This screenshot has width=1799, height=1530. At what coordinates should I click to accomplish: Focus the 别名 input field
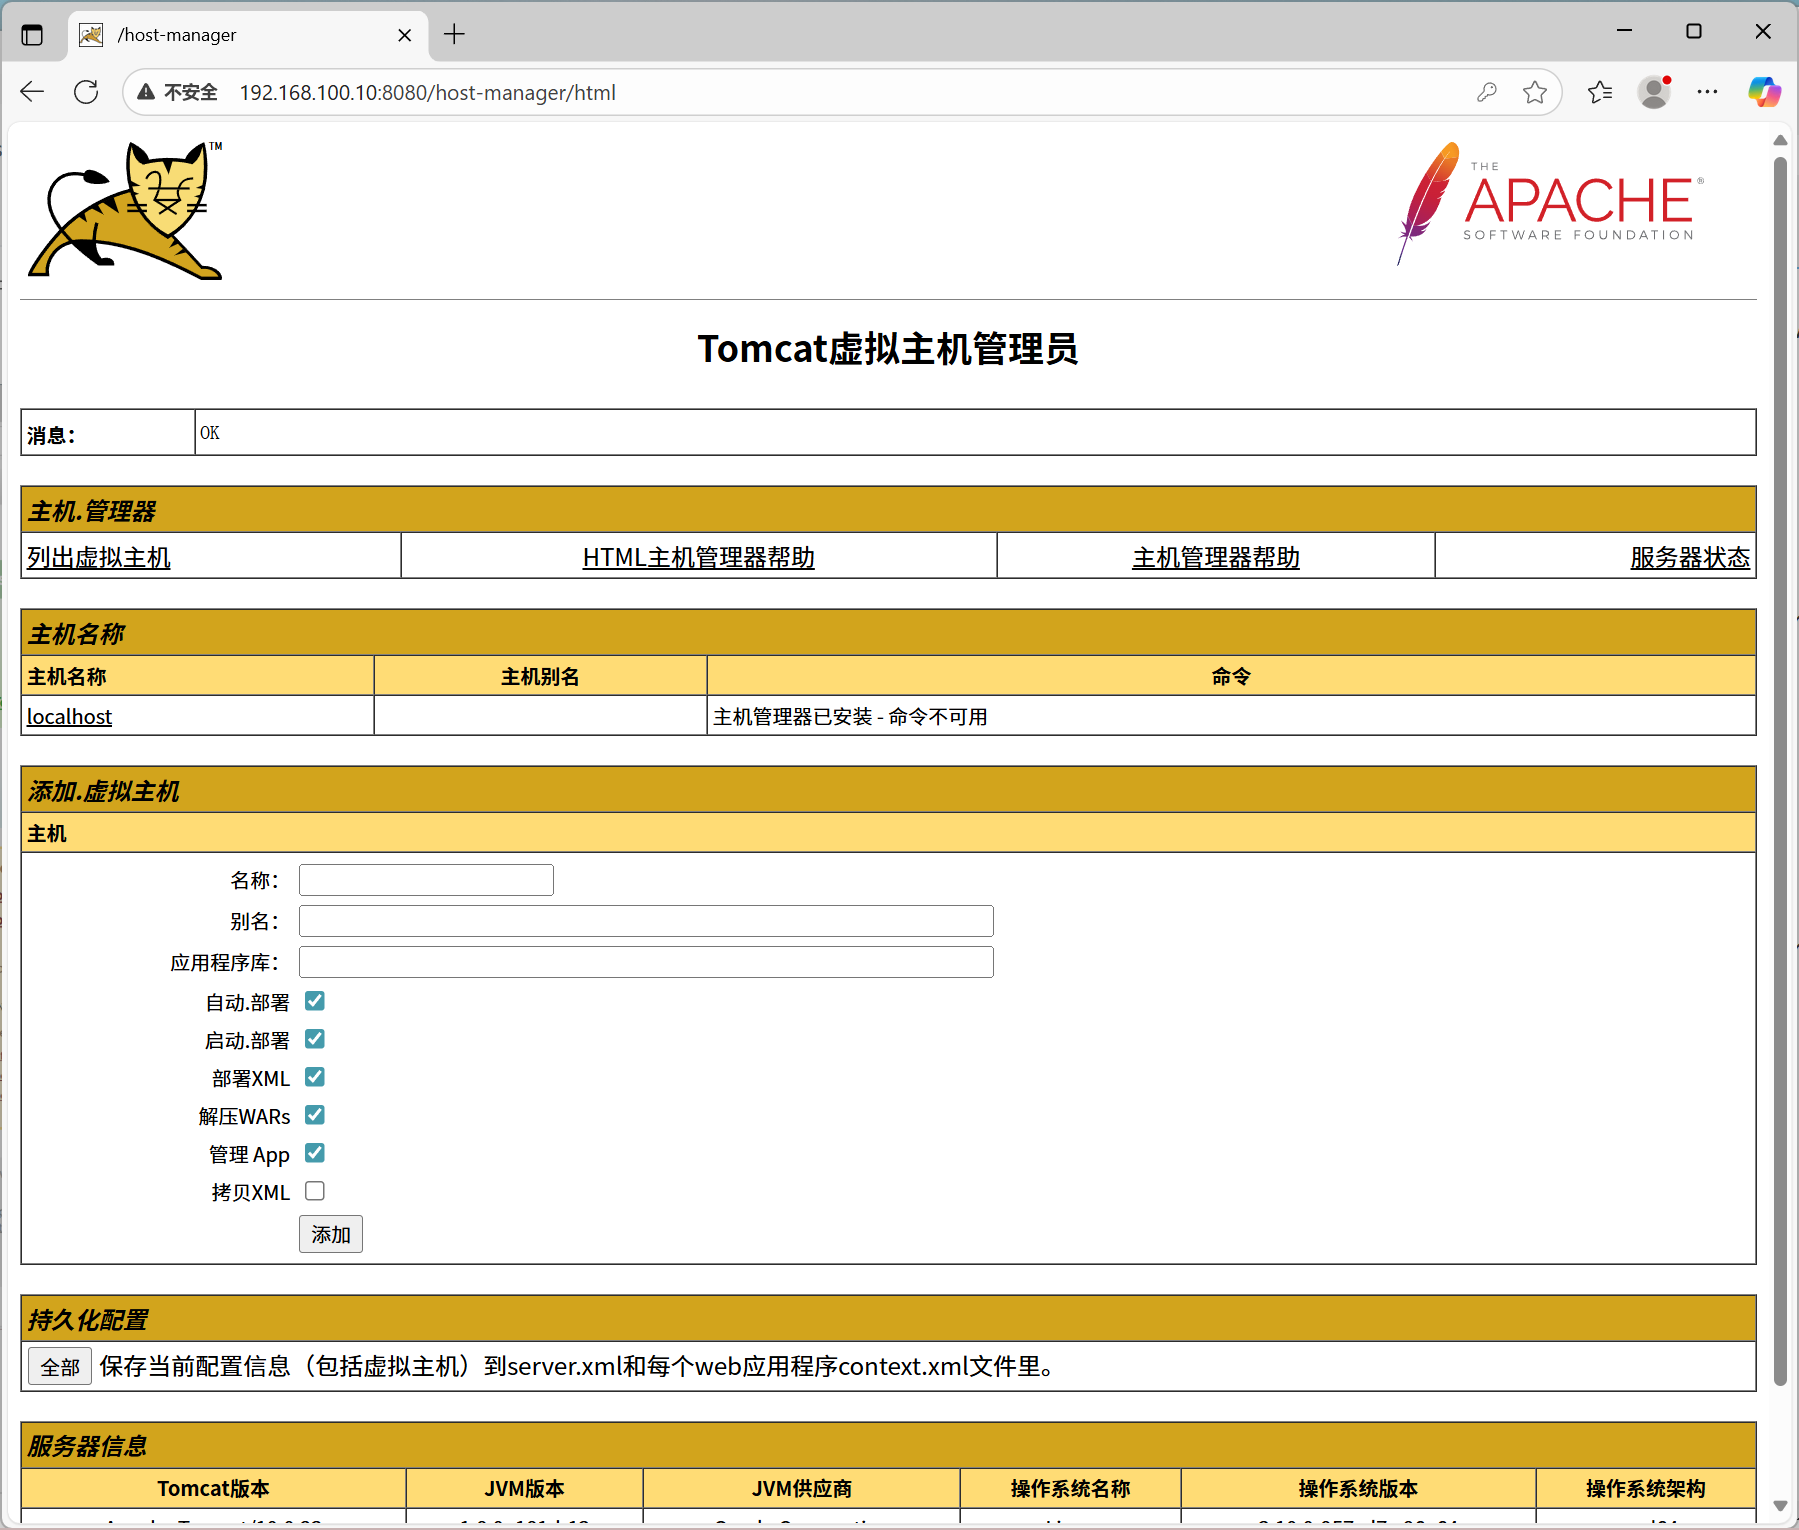[x=646, y=921]
